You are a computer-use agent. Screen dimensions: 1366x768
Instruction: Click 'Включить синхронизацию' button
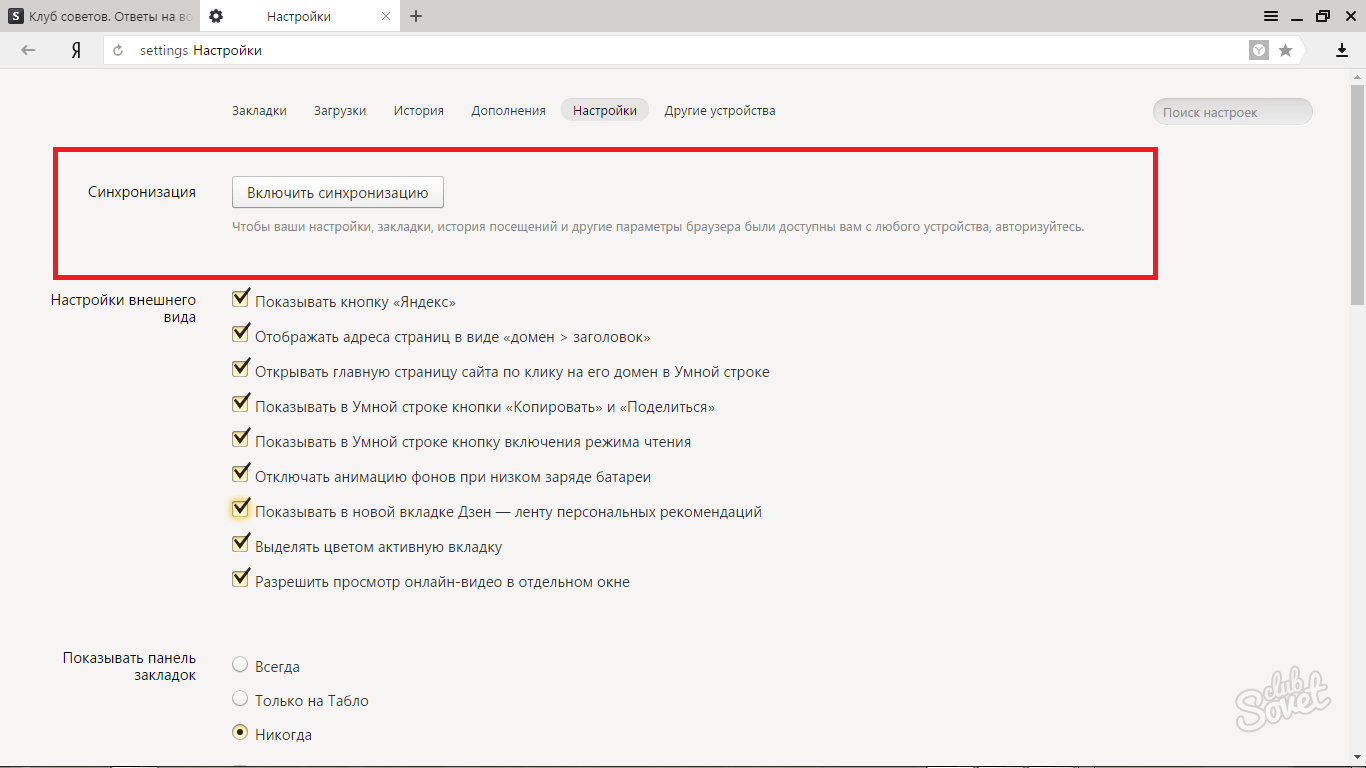point(337,193)
